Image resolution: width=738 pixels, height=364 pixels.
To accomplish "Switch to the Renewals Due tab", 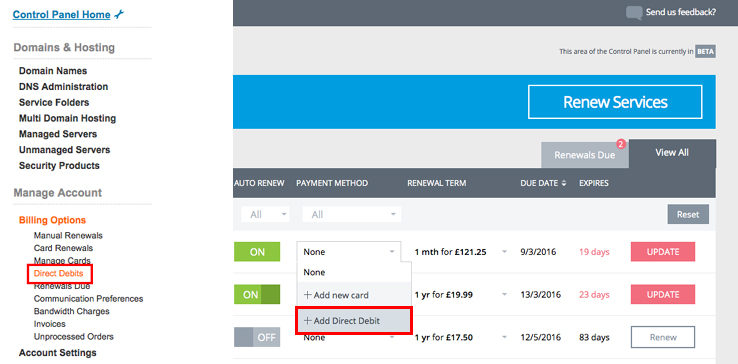I will [585, 155].
